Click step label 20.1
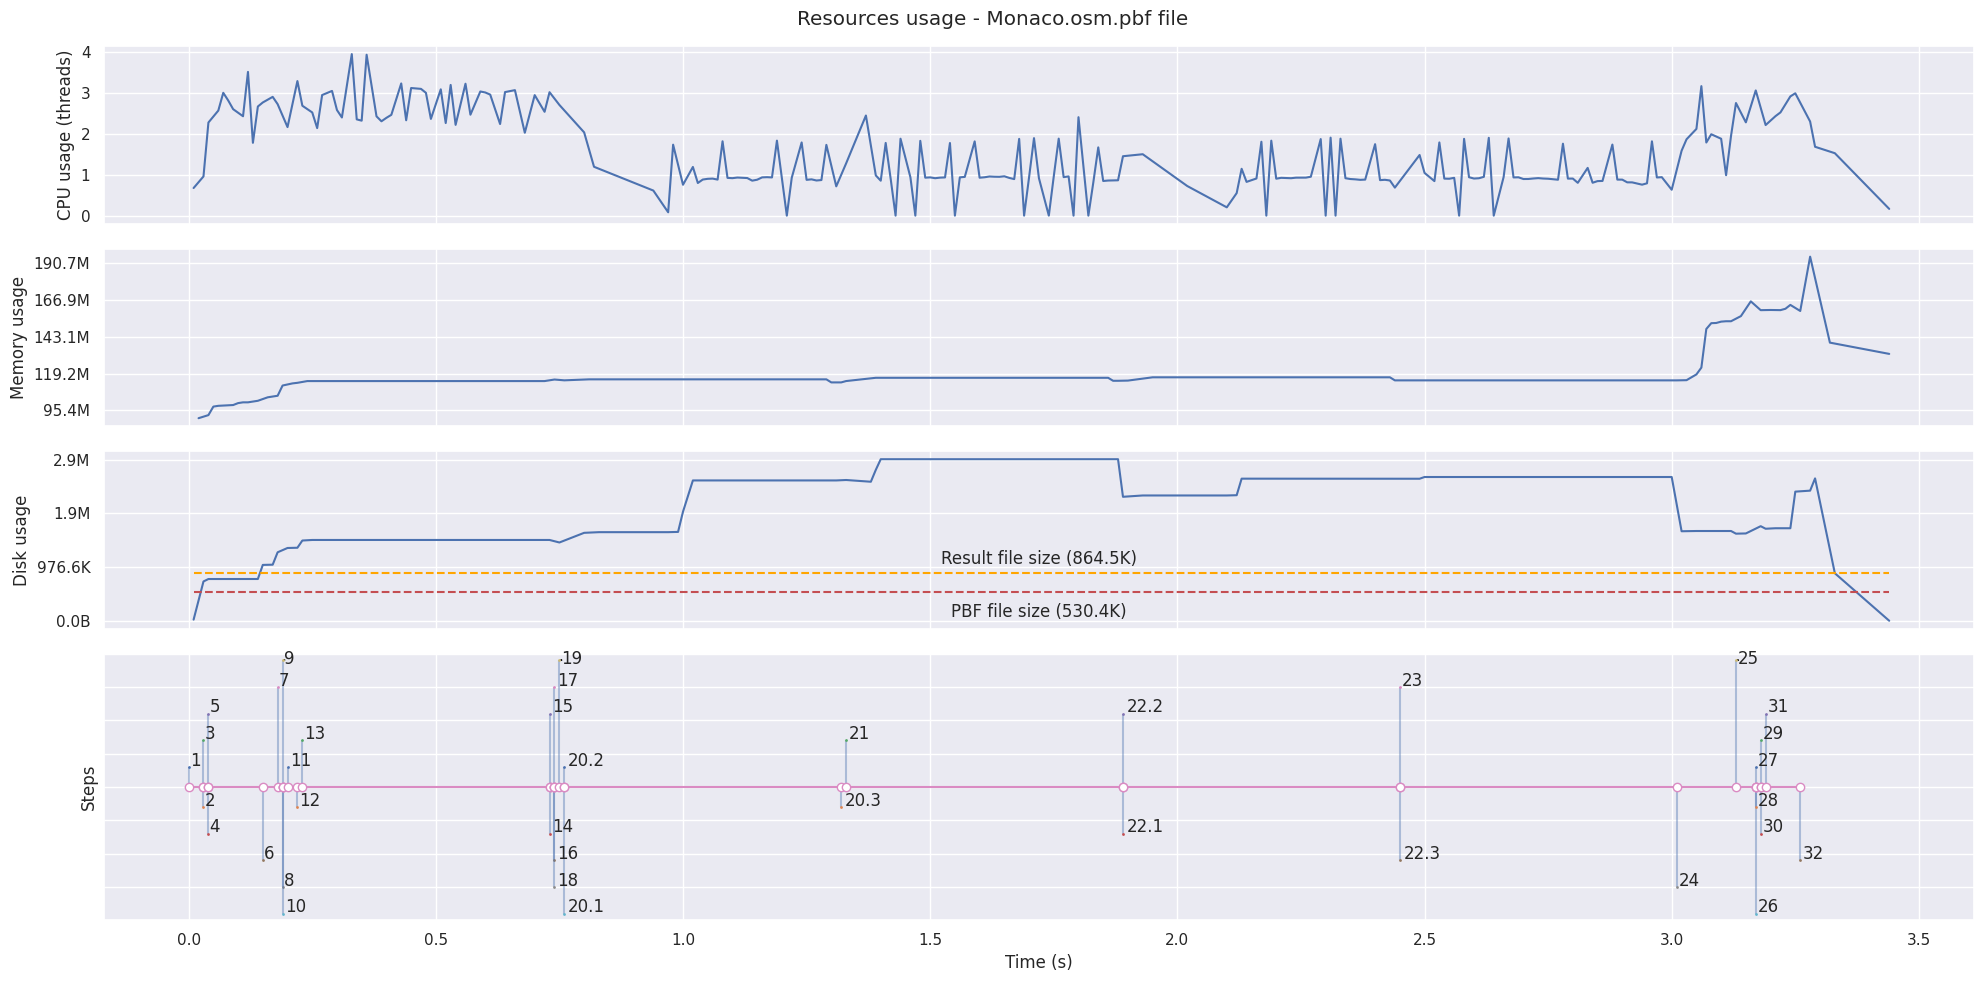1984x982 pixels. 585,907
